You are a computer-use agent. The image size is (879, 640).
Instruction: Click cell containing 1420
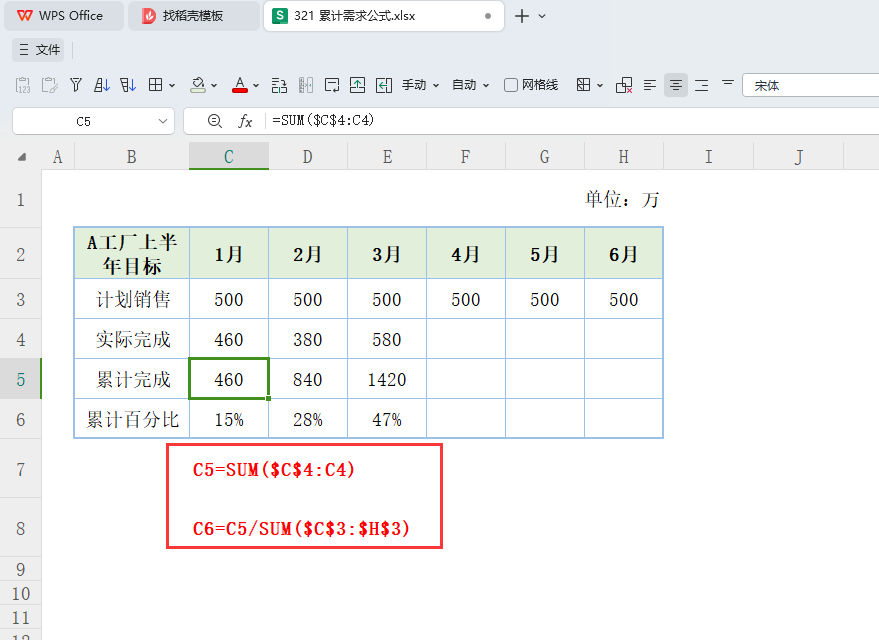click(387, 379)
